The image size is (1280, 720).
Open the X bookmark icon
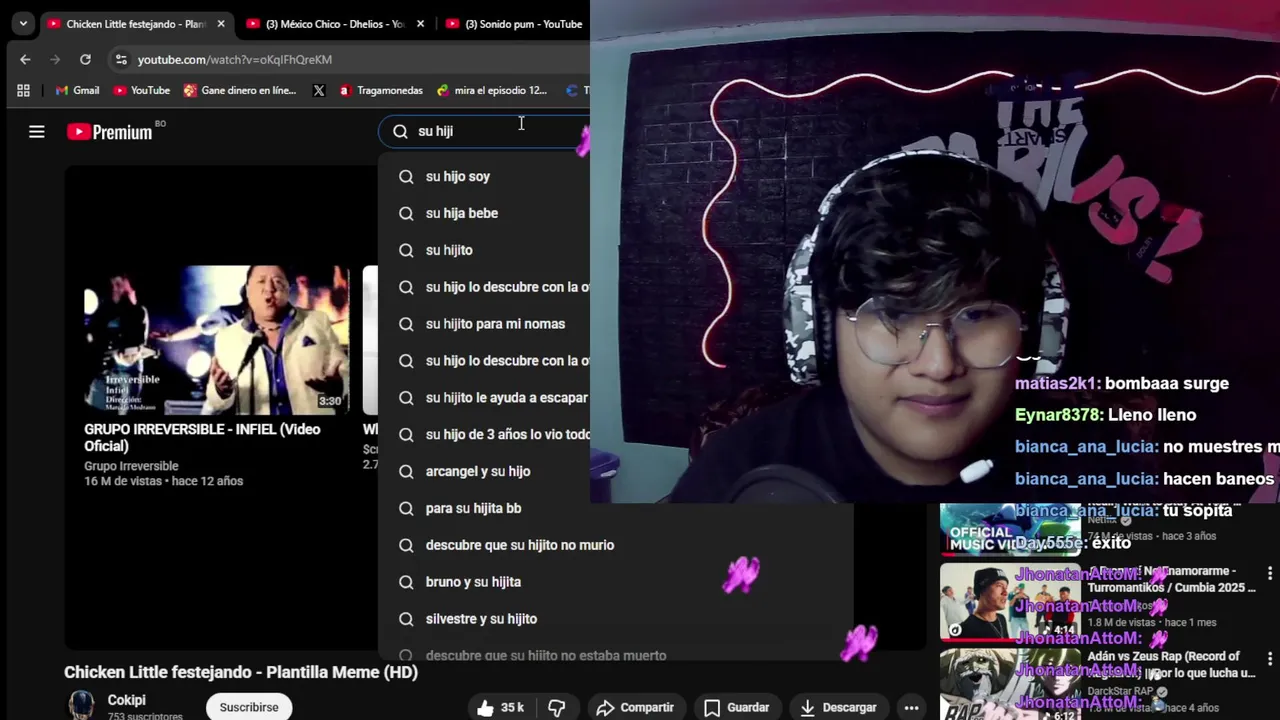(319, 90)
